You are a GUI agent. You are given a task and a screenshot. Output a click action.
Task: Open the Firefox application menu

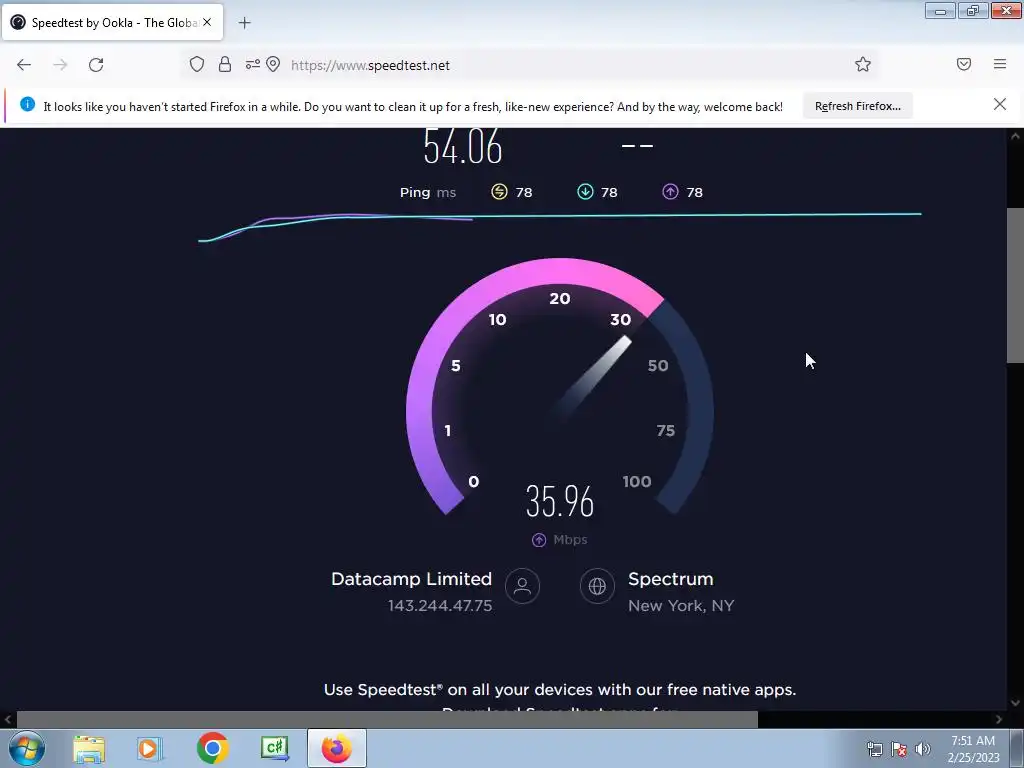(1000, 64)
